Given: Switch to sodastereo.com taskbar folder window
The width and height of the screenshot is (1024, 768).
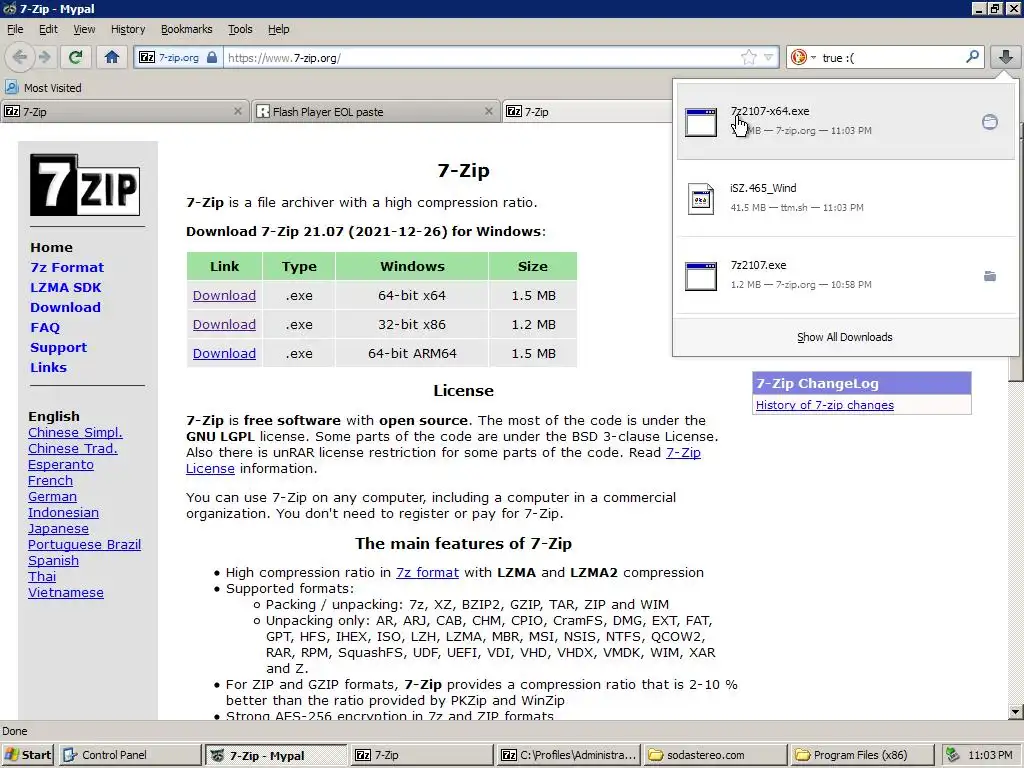Looking at the screenshot, I should coord(713,755).
